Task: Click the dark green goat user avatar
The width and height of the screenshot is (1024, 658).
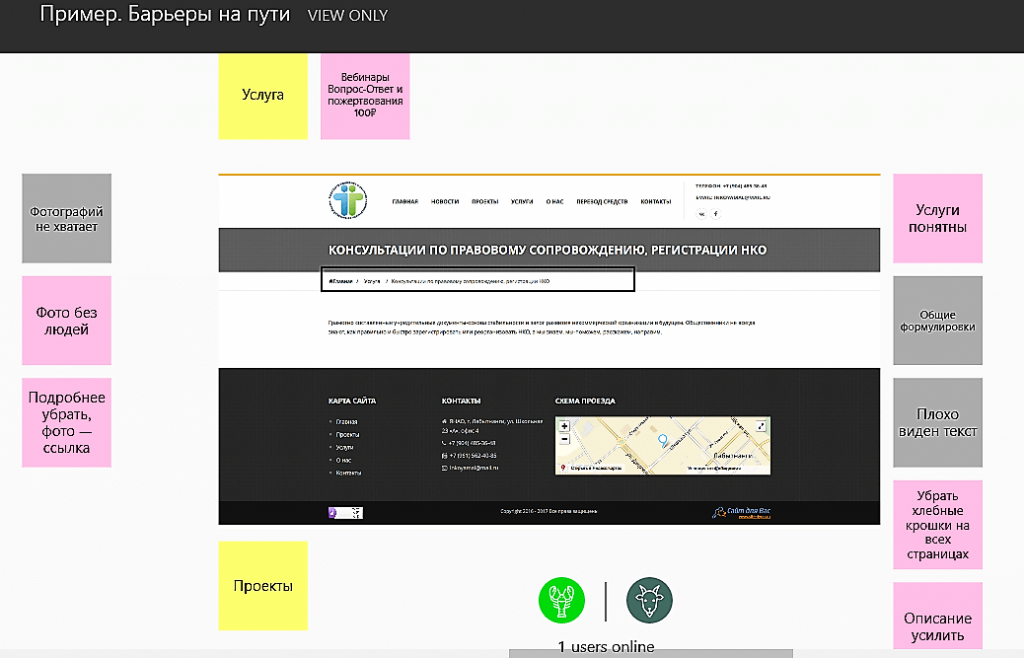Action: 649,600
